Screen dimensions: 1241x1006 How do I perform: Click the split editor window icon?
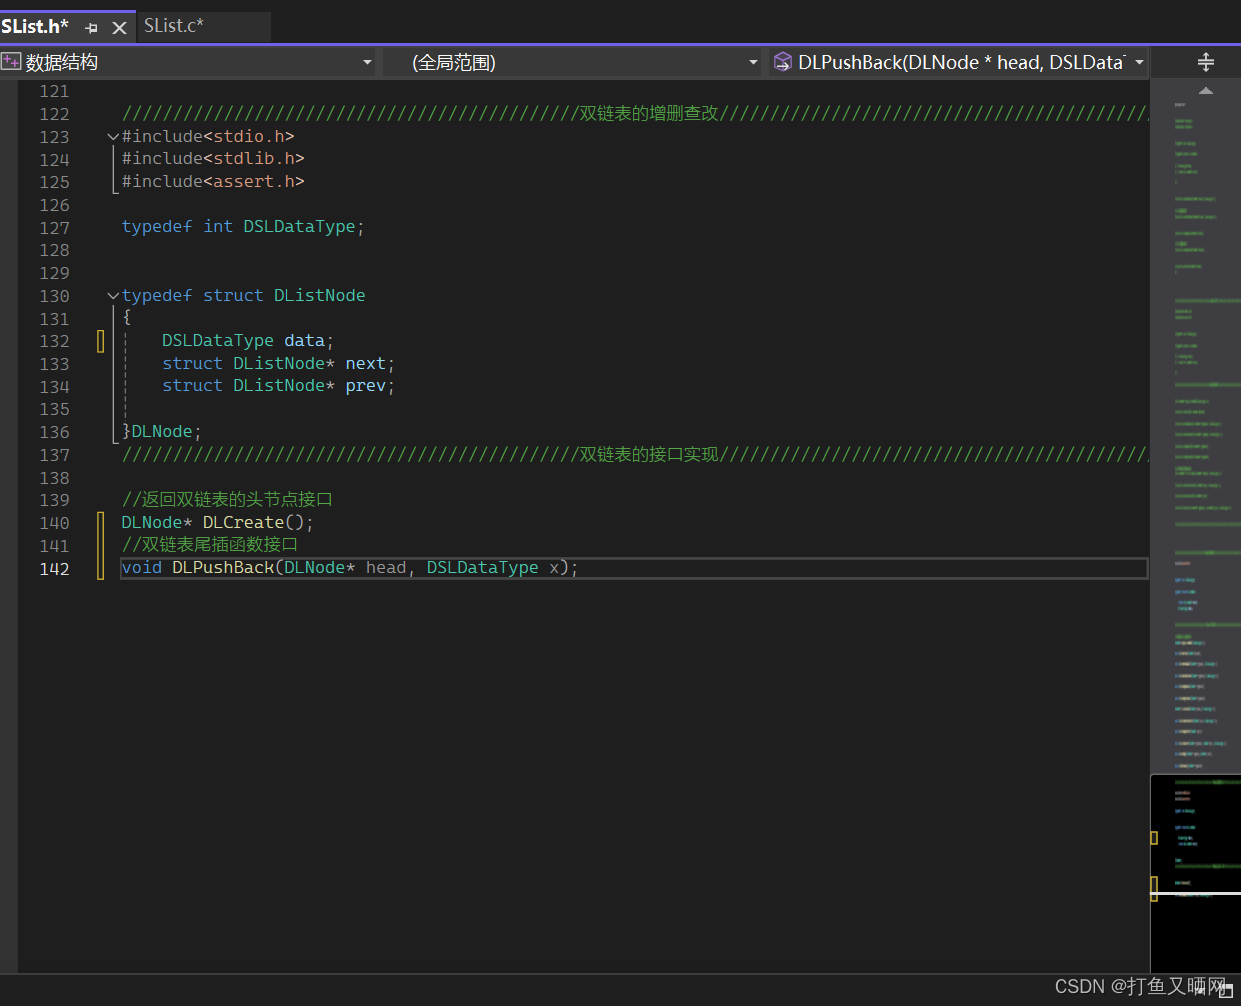point(1206,62)
